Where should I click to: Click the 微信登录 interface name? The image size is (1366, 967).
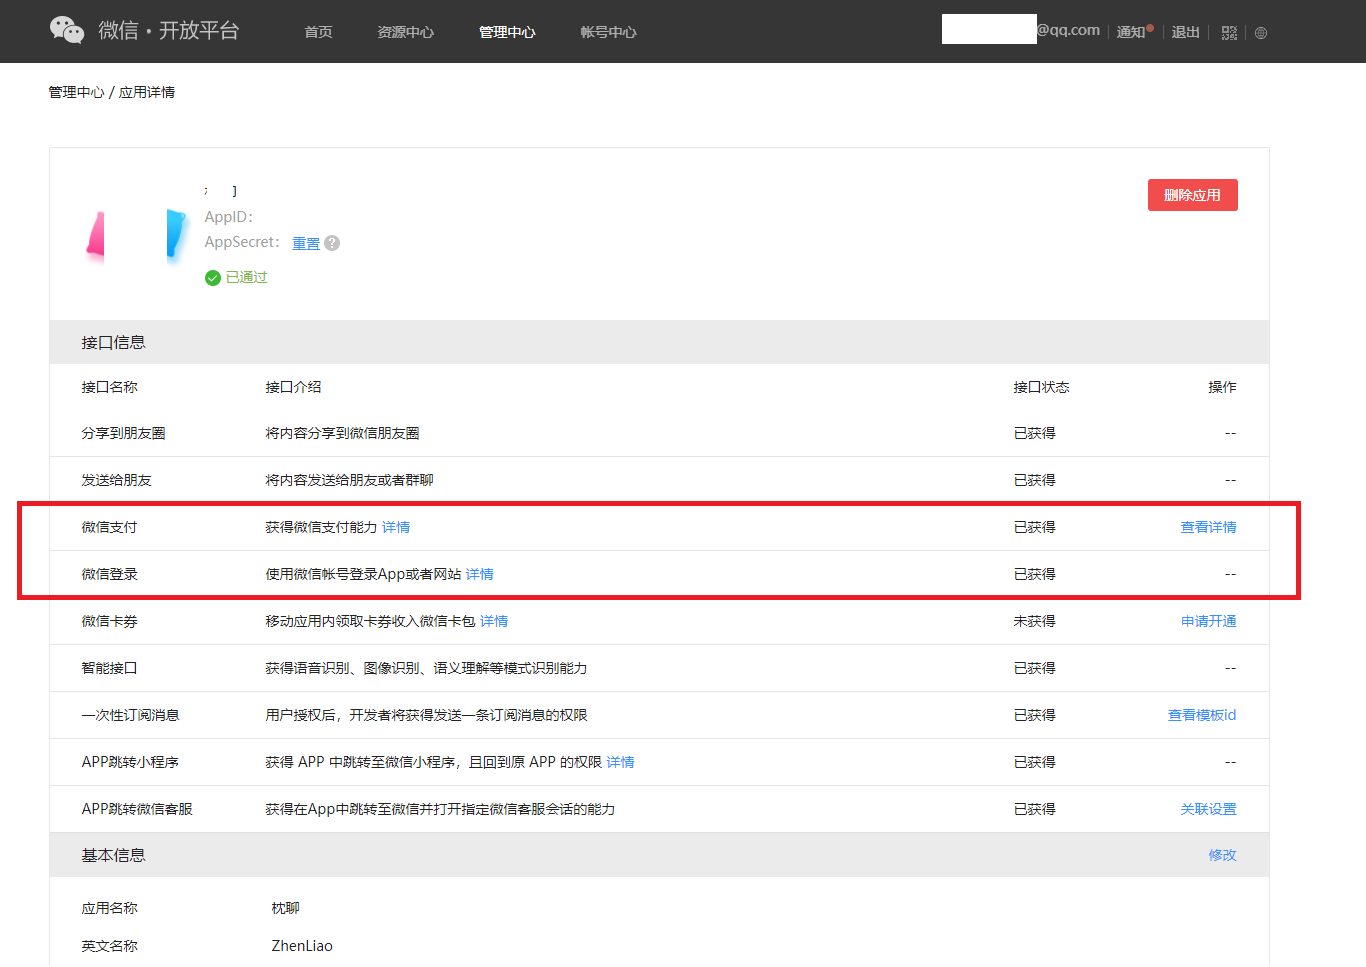[109, 574]
